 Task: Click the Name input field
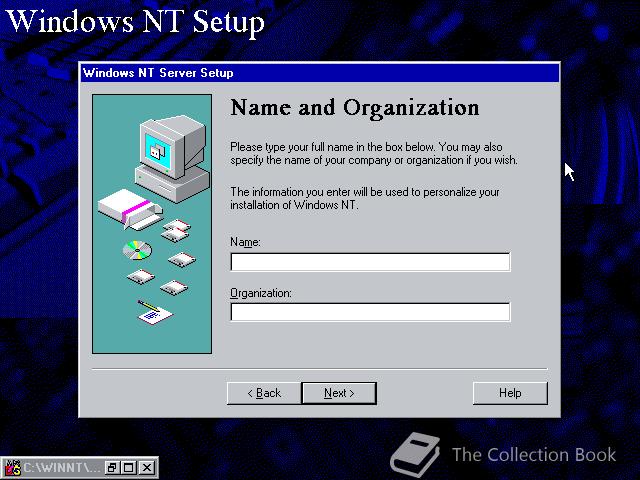(x=370, y=262)
